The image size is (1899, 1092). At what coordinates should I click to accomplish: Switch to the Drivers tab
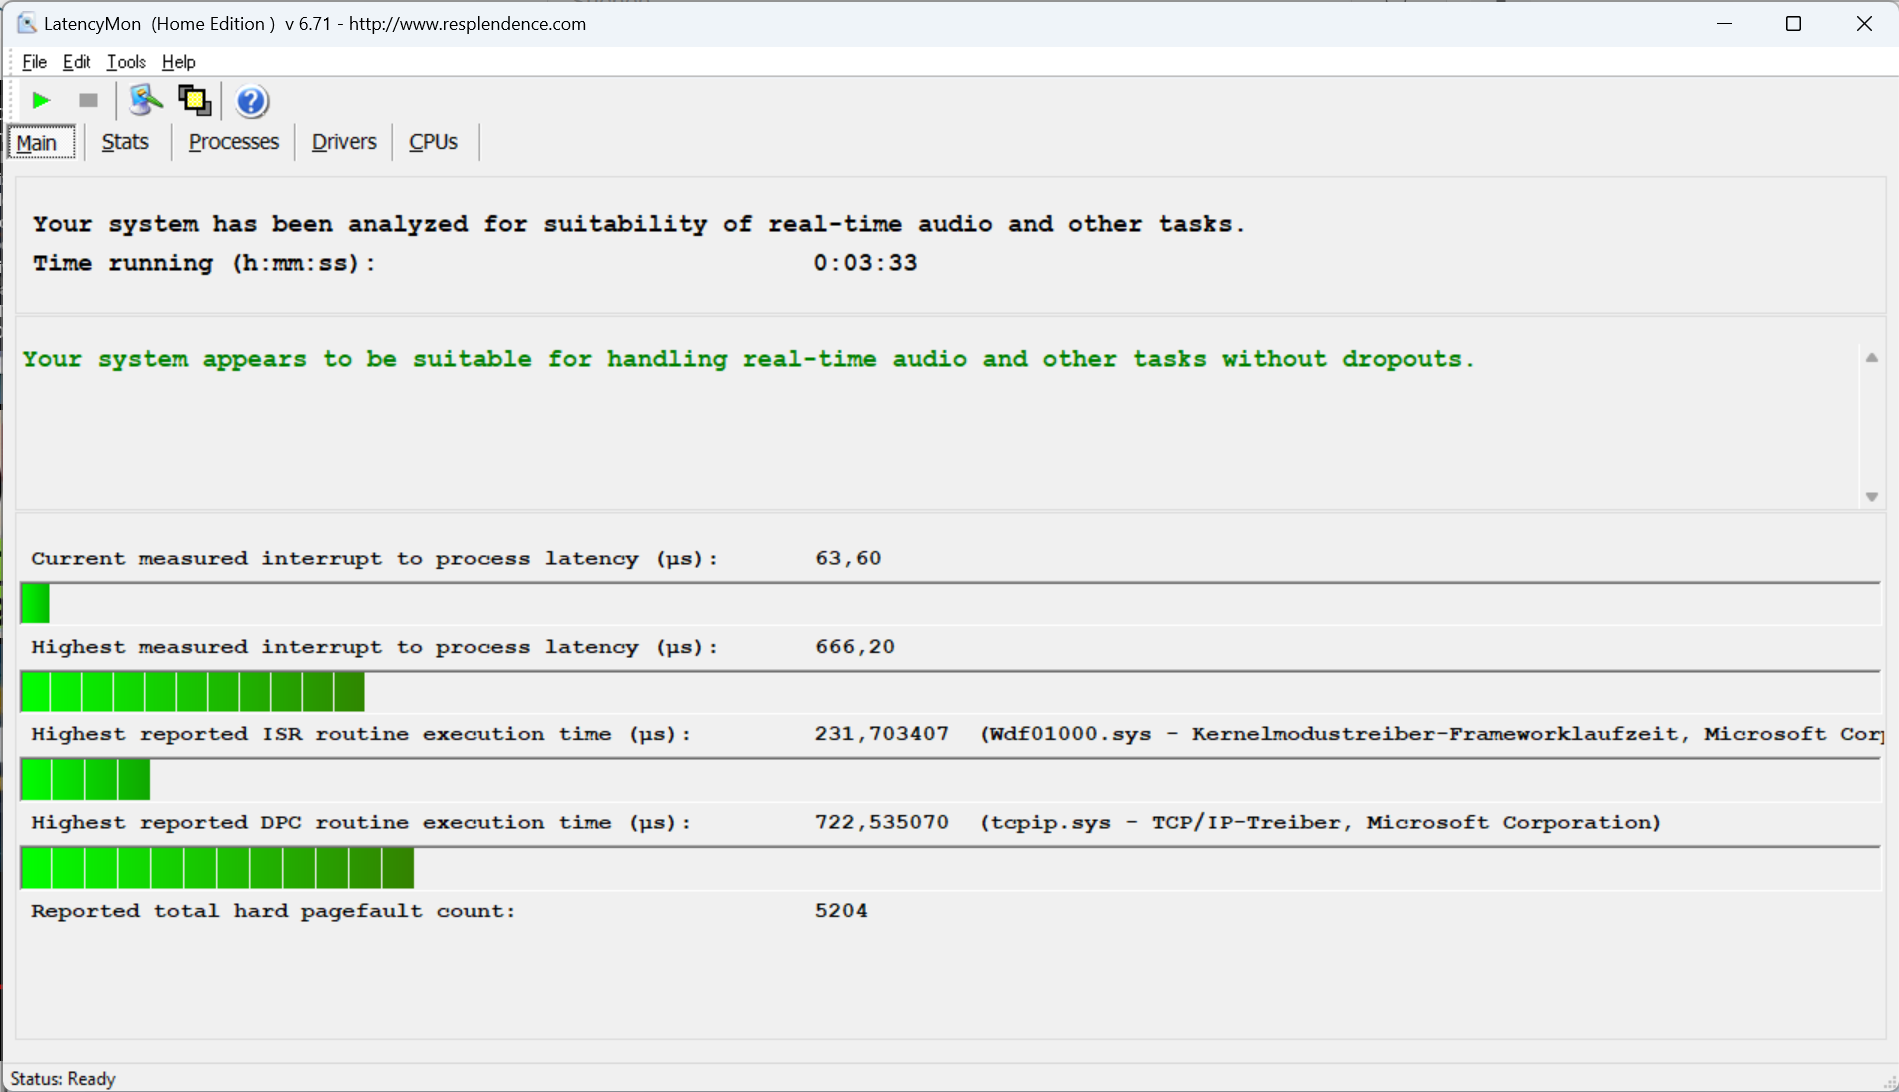(x=344, y=142)
